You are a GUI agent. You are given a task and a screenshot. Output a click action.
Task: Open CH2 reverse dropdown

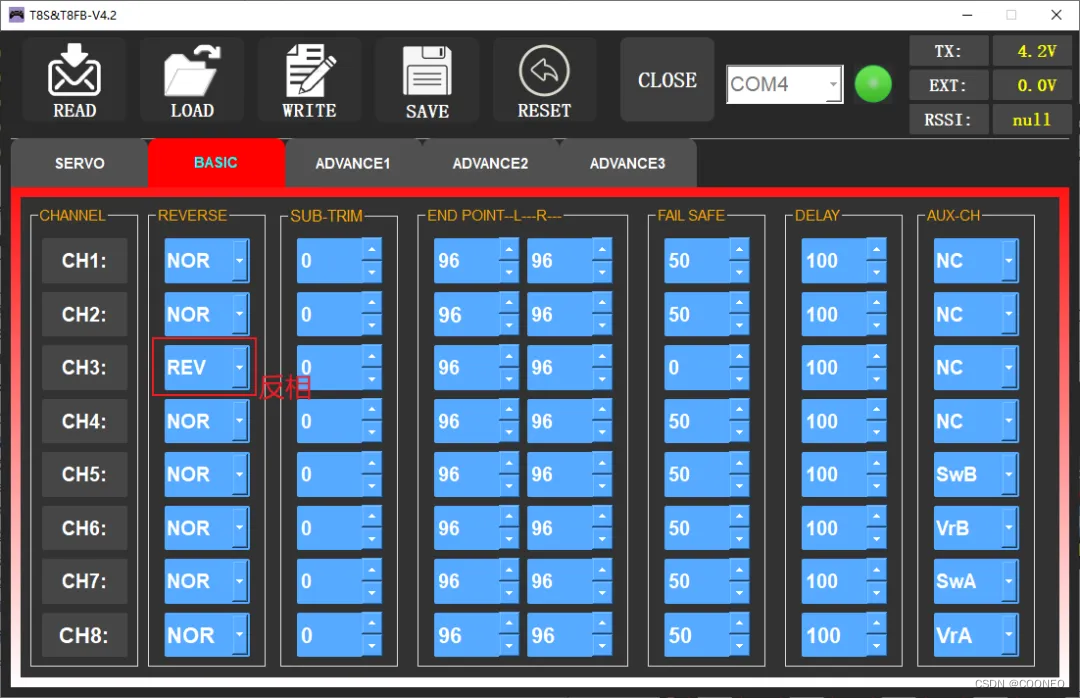(240, 314)
